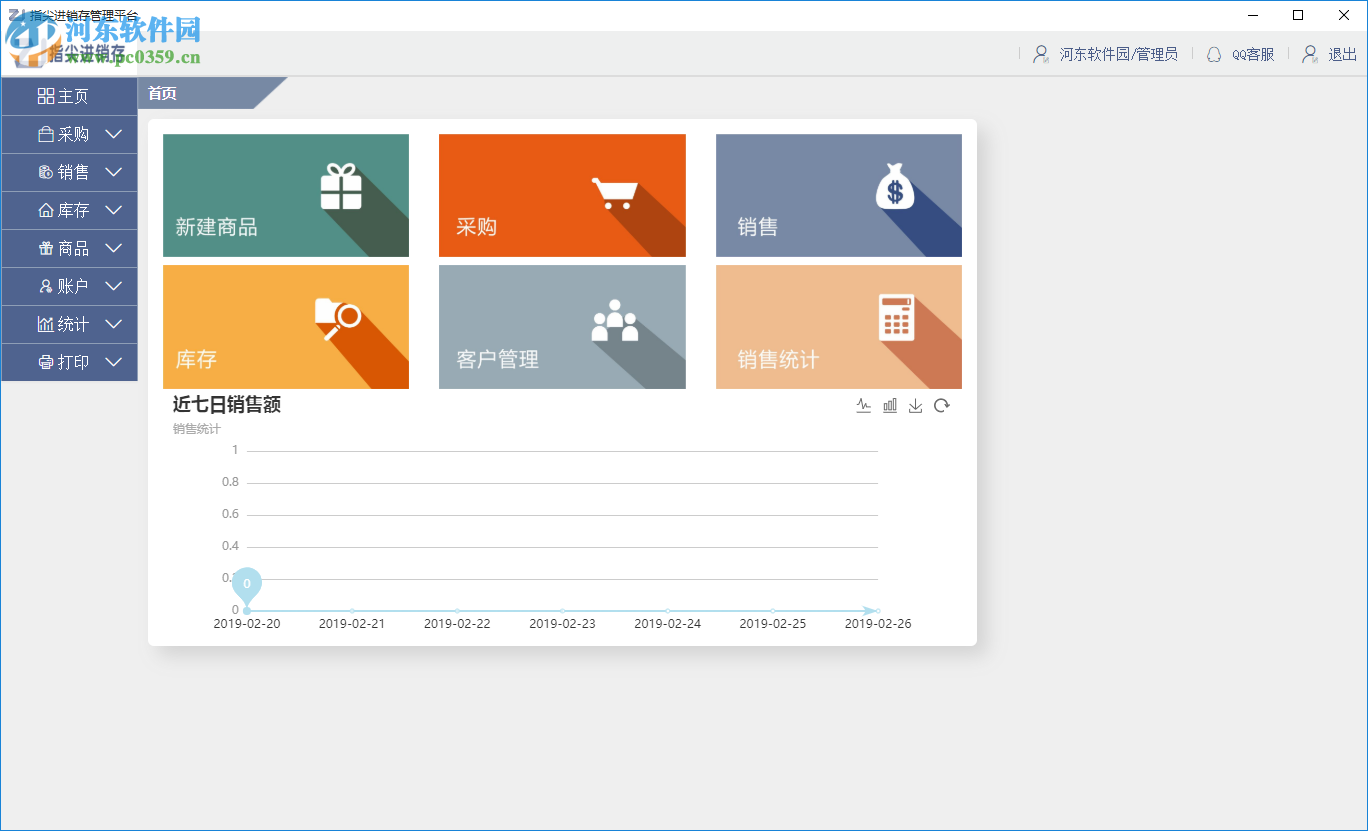Viewport: 1368px width, 831px height.
Task: Click the 销售统计 chart subtitle
Action: coord(197,429)
